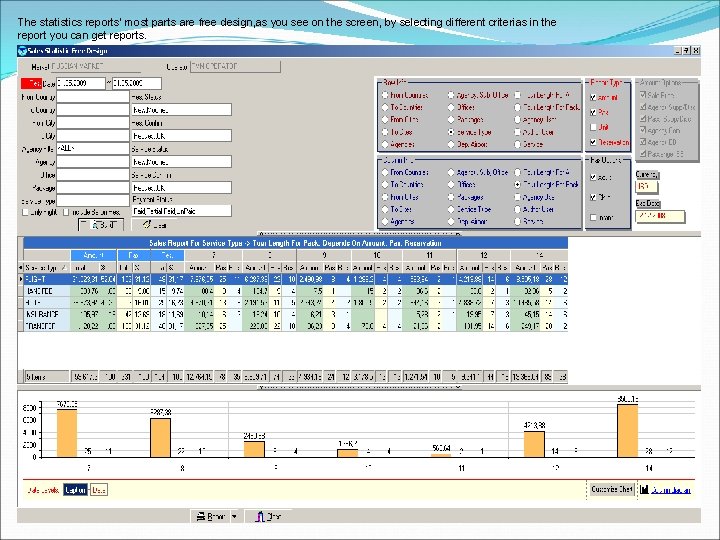Screen dimensions: 720x540
Task: Select Service Type radio in Column Info
Action: click(x=451, y=209)
